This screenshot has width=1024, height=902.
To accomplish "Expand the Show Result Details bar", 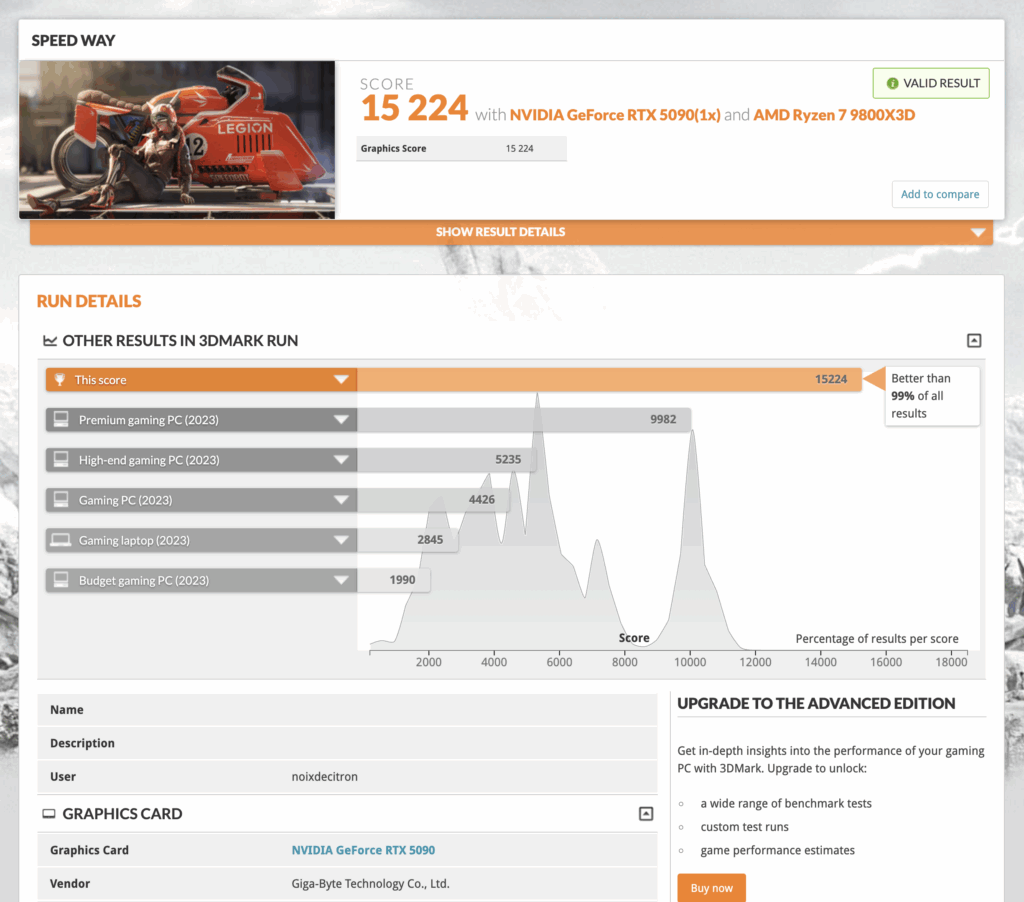I will [x=977, y=233].
